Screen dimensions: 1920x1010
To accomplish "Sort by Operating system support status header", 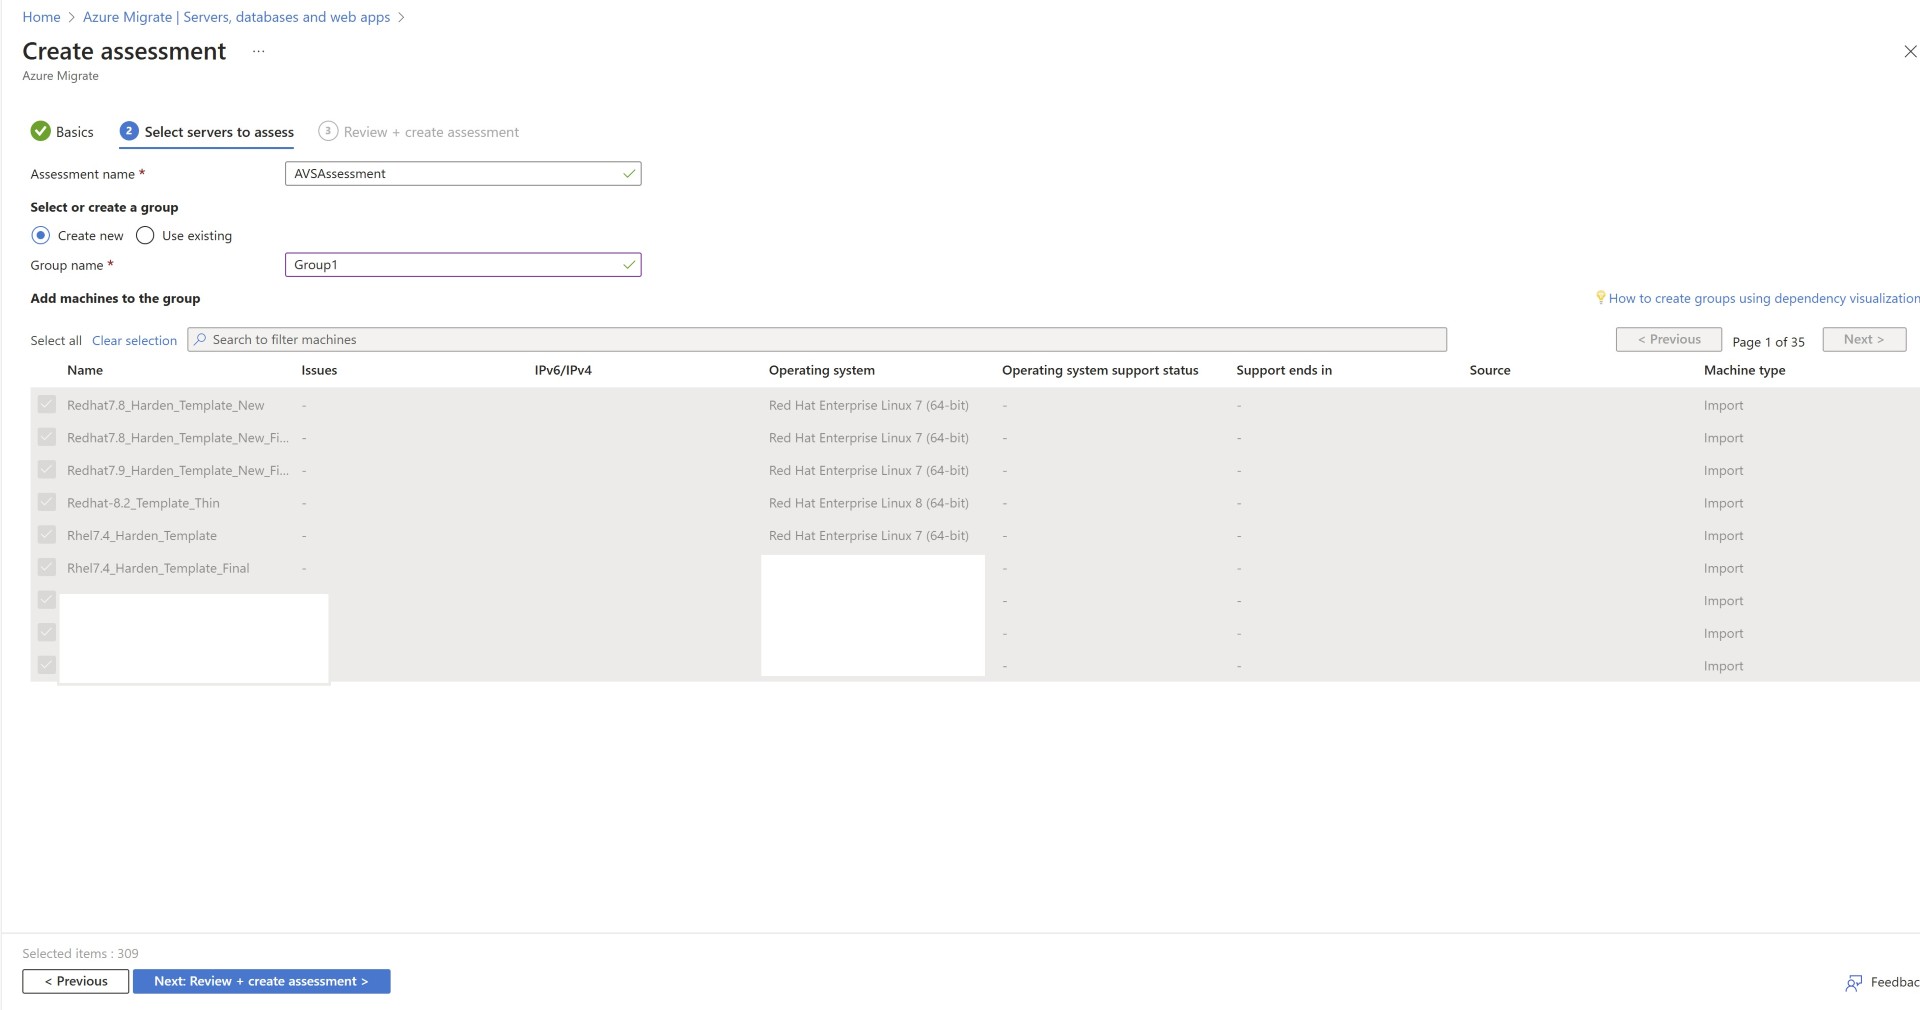I will 1100,370.
